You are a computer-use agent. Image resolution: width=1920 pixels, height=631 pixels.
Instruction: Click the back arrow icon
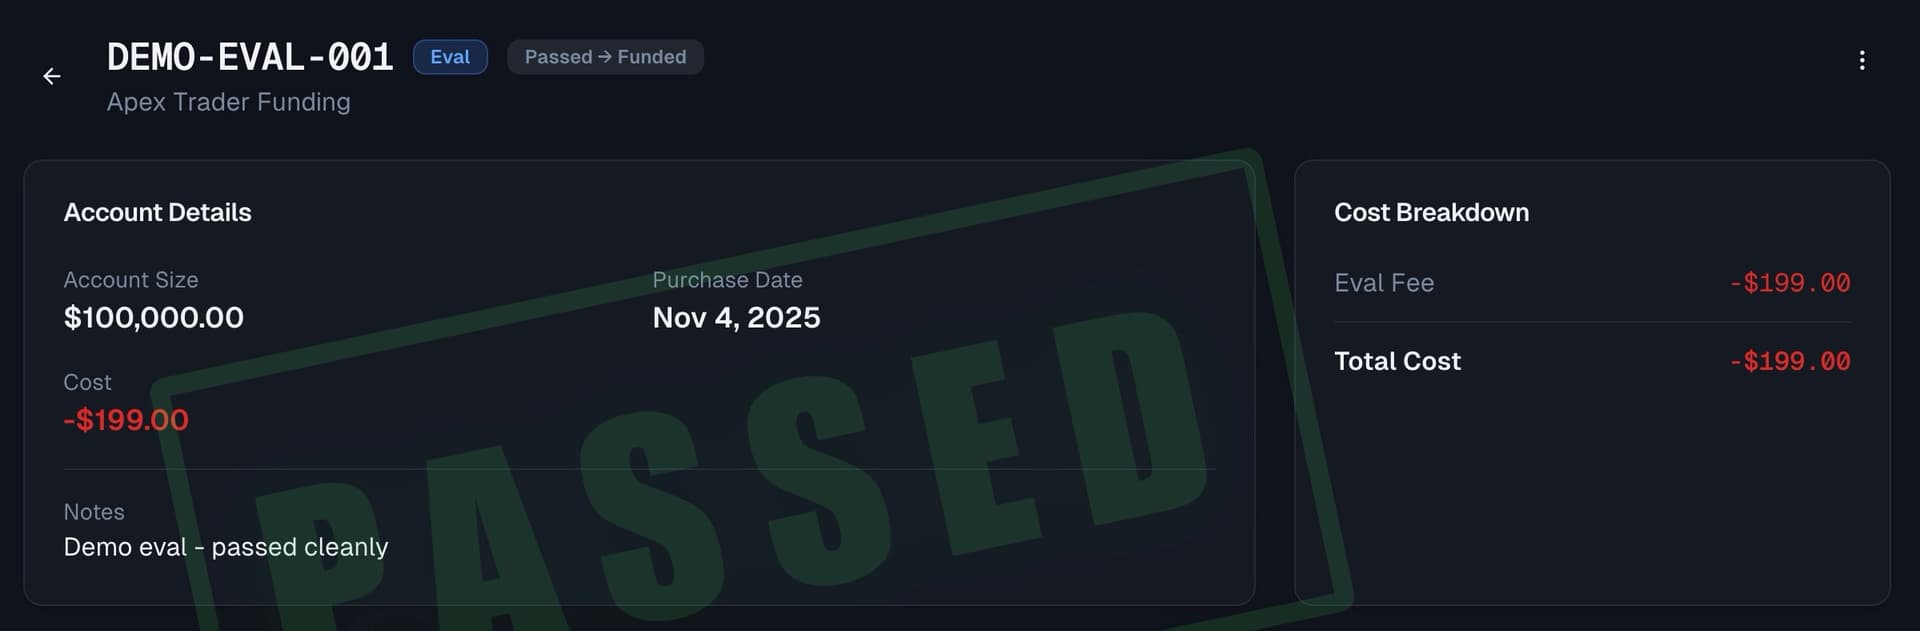51,76
